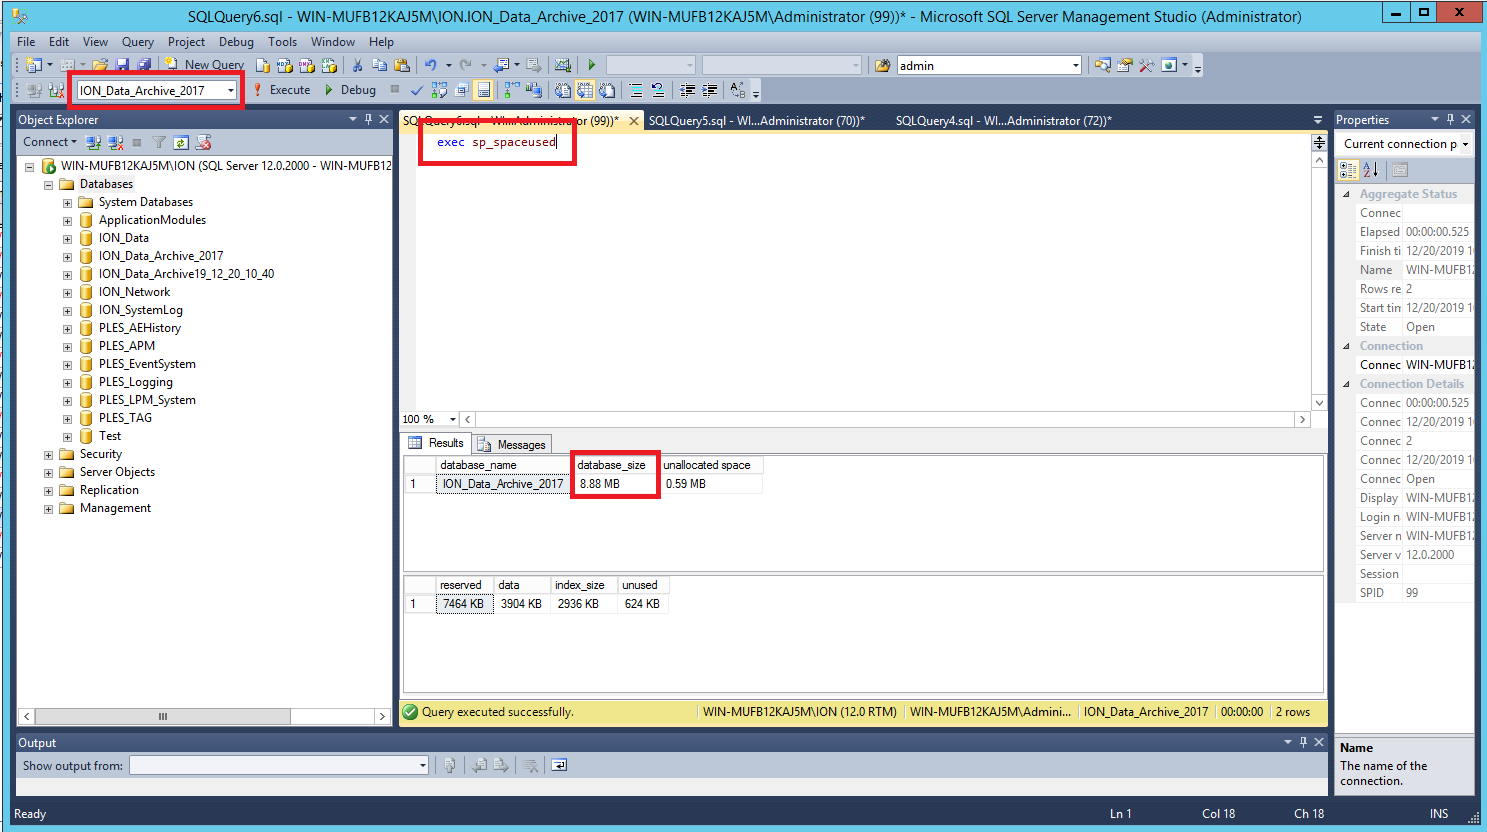Screen dimensions: 1487x832
Task: Close the SQLQuery6.sql tab
Action: pos(633,121)
